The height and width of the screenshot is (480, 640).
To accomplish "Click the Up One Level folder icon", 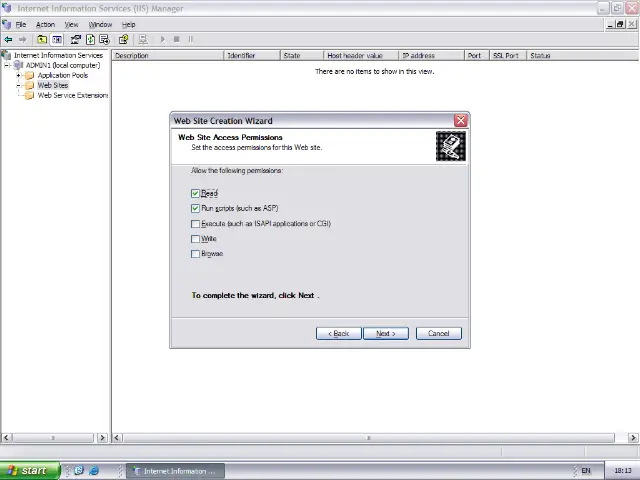I will click(42, 40).
